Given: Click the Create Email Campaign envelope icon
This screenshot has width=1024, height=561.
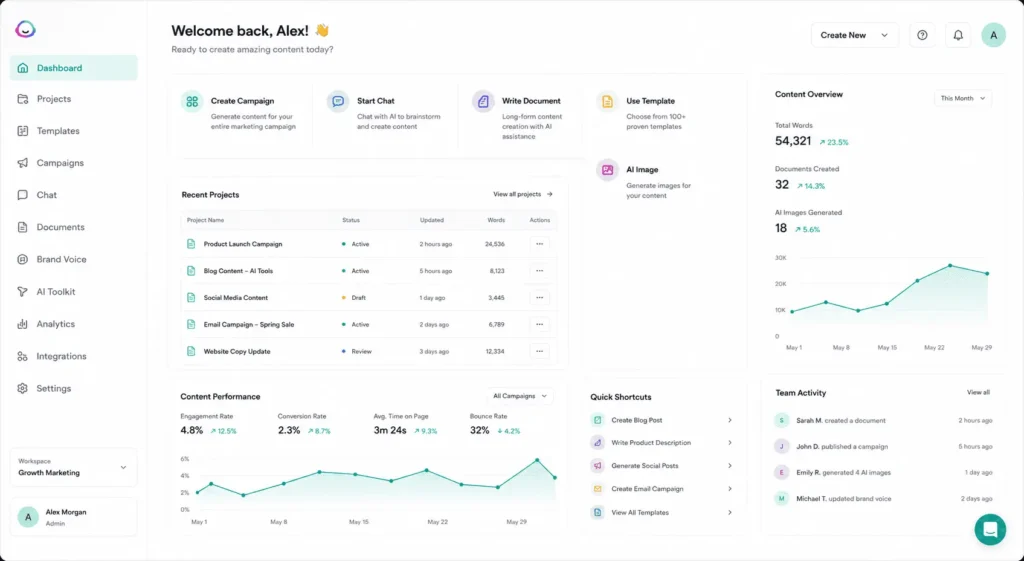Looking at the screenshot, I should (598, 489).
